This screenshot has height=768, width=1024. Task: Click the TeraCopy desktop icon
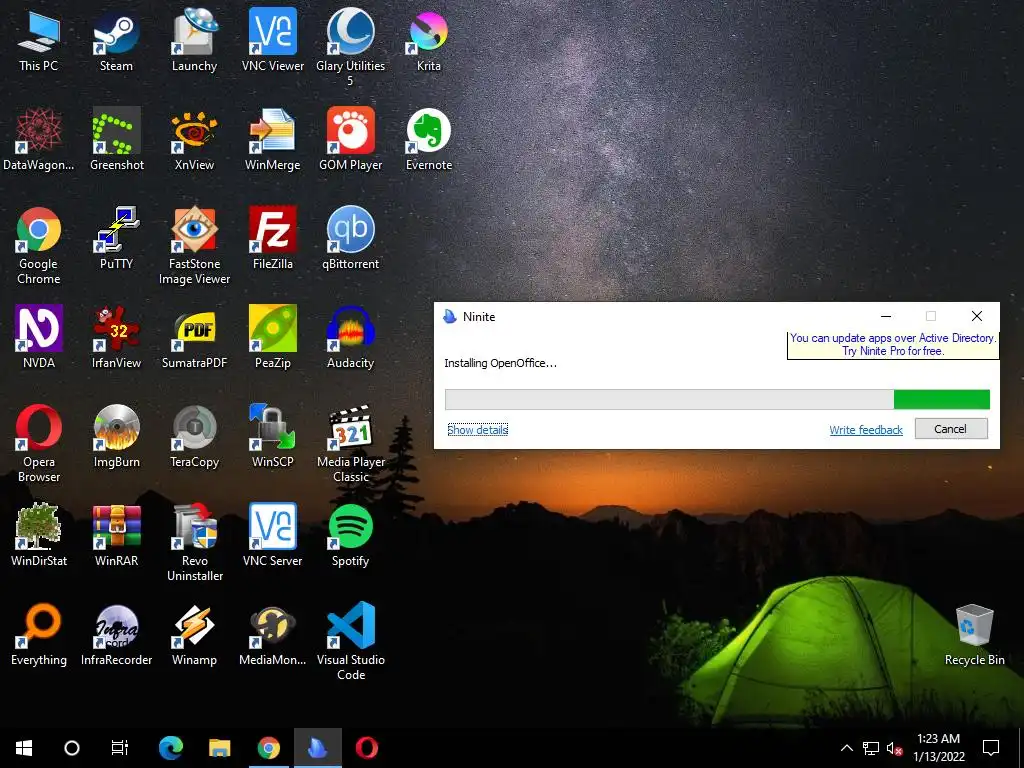tap(194, 436)
